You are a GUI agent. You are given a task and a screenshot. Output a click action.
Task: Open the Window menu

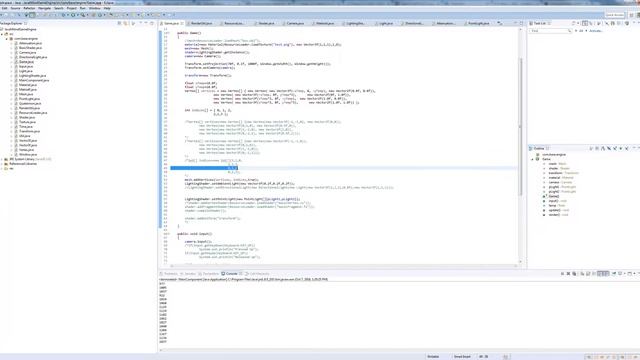(94, 8)
